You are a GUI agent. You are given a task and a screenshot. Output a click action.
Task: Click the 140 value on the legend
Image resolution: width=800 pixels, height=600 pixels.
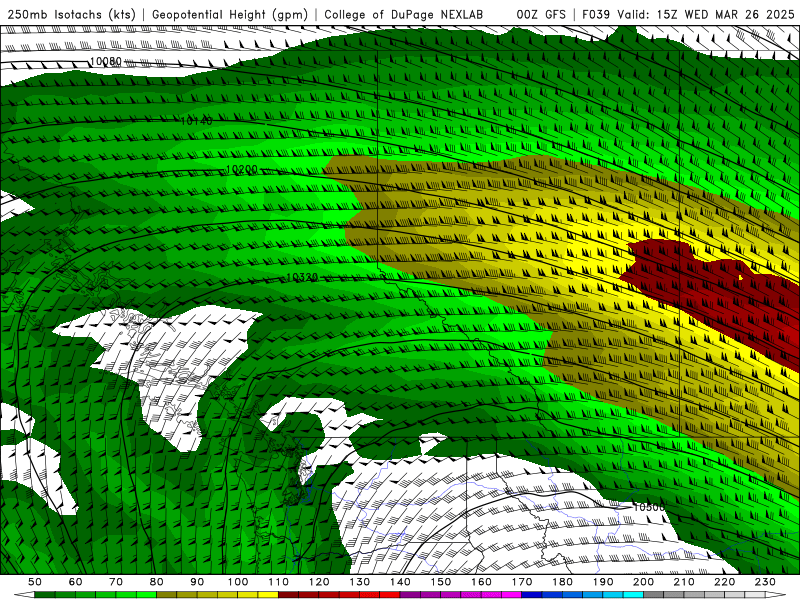coord(400,582)
